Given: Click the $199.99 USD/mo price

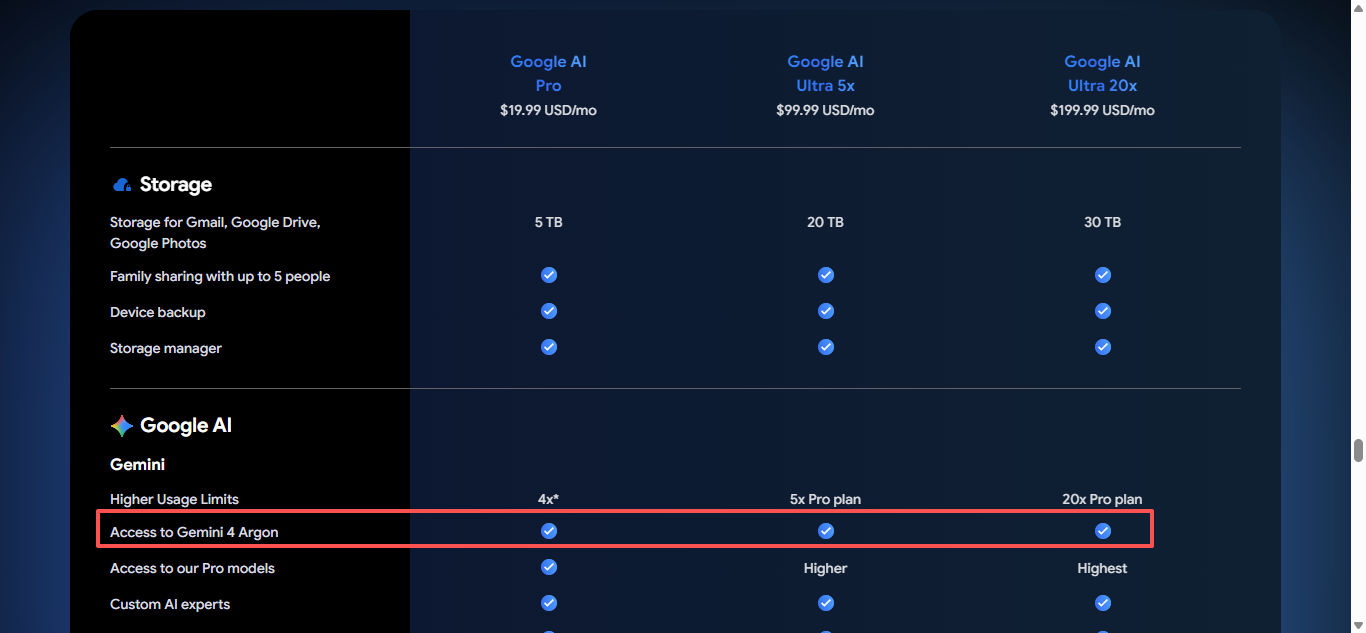Looking at the screenshot, I should tap(1103, 110).
